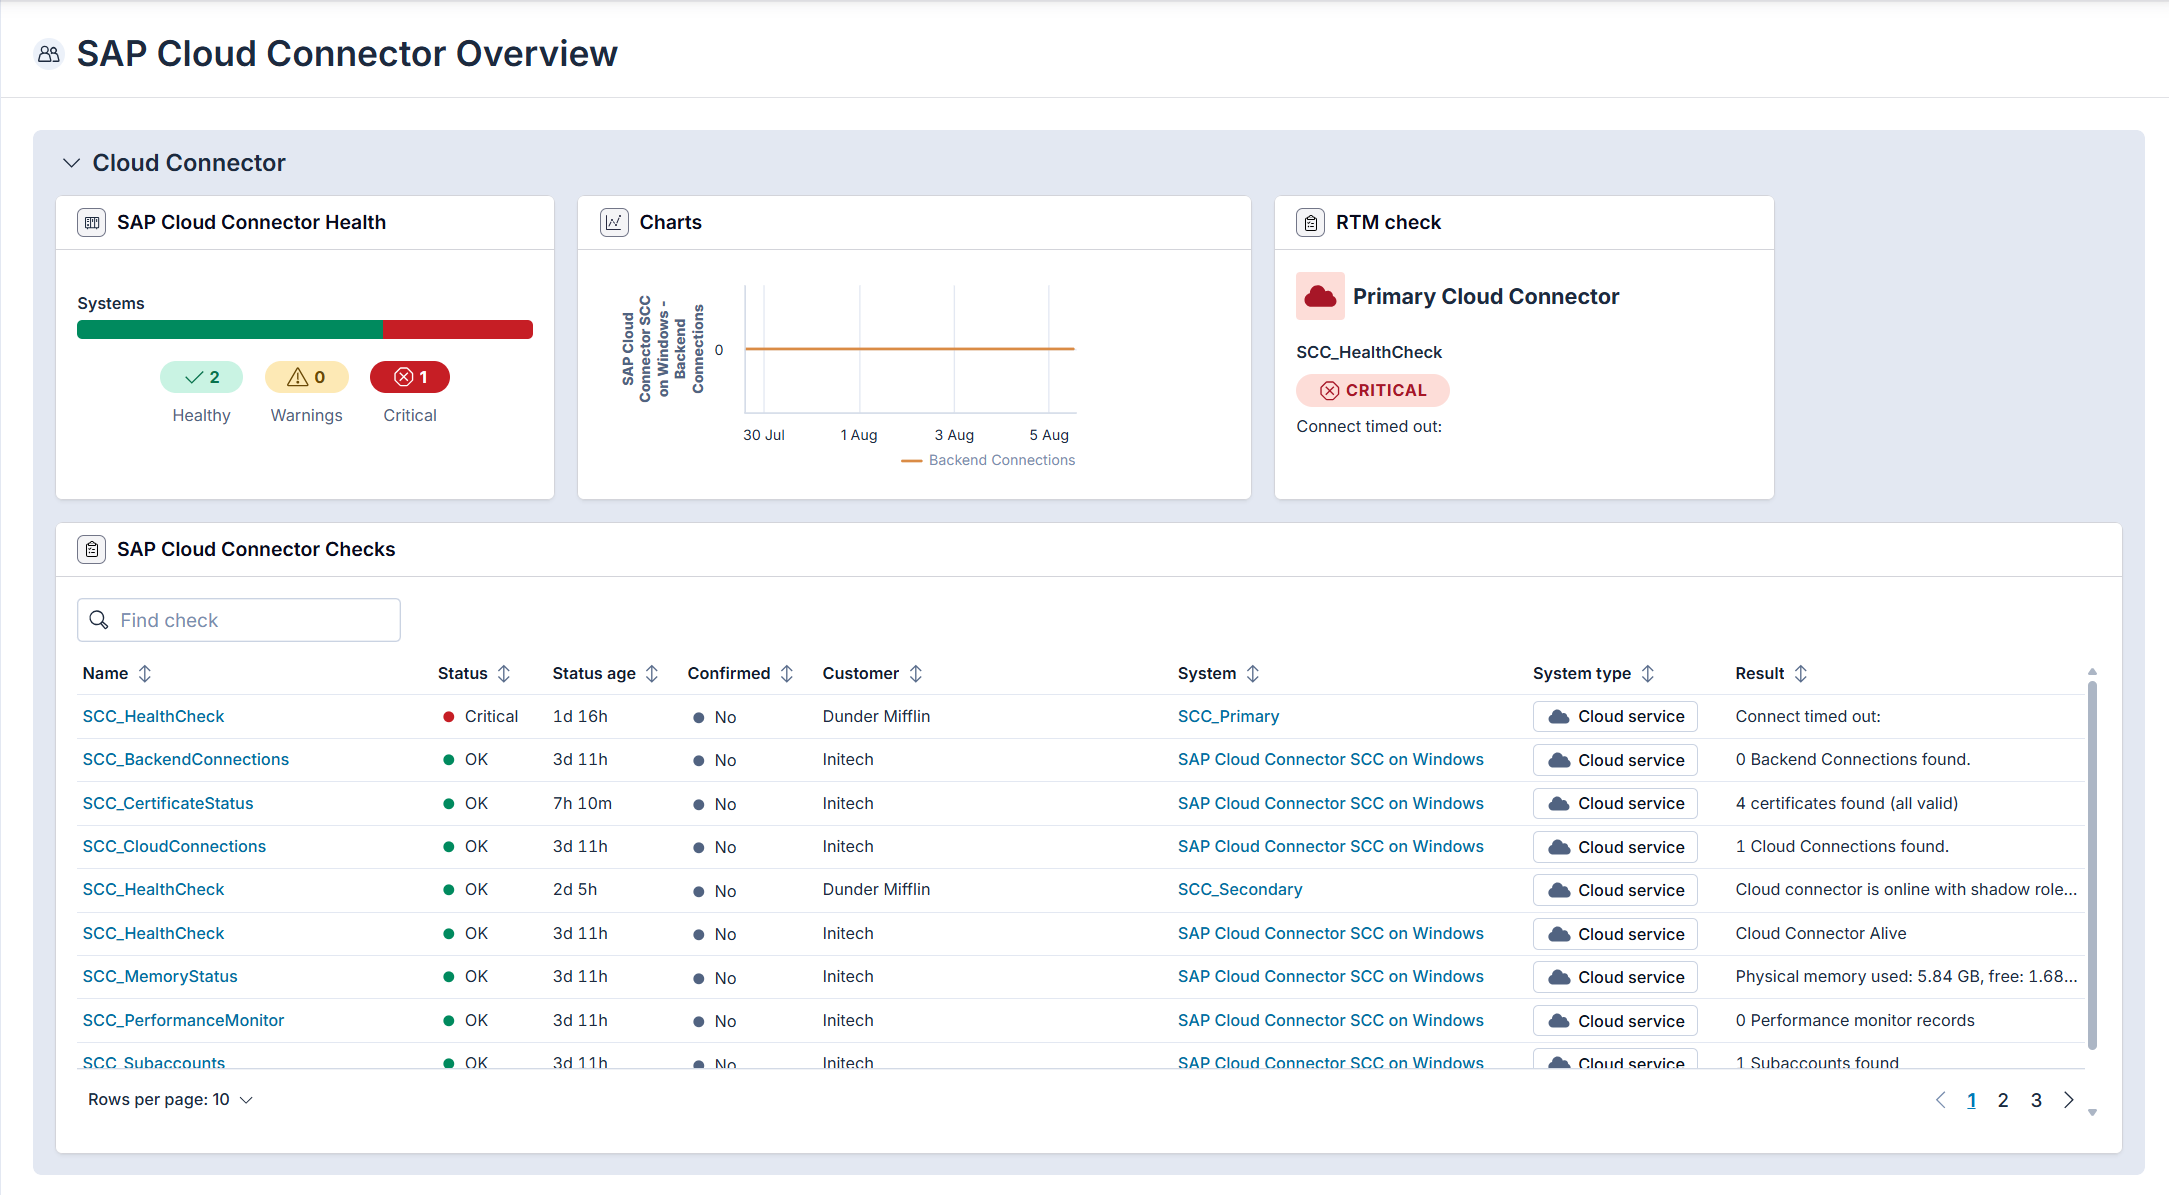Click the orange Backend Connections chart line
The width and height of the screenshot is (2169, 1195).
910,349
